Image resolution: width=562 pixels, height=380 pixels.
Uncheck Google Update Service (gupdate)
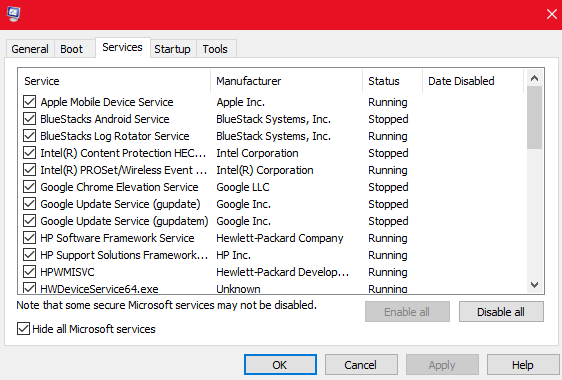(29, 204)
